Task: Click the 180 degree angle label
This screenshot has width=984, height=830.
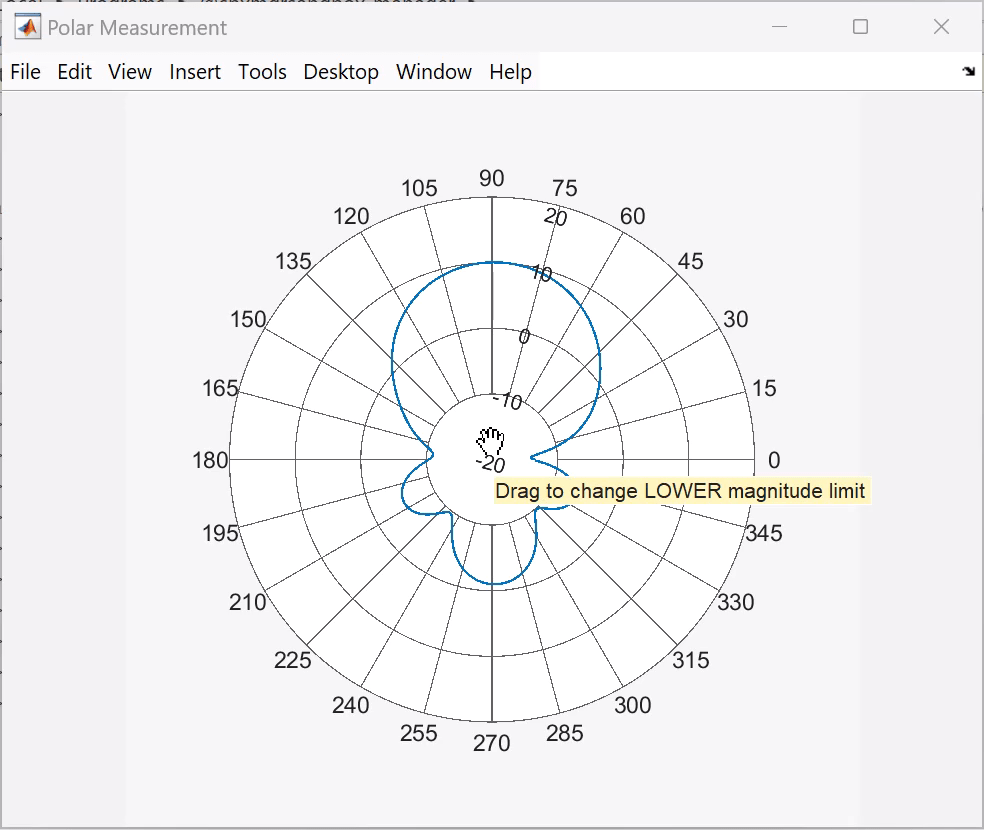Action: 211,460
